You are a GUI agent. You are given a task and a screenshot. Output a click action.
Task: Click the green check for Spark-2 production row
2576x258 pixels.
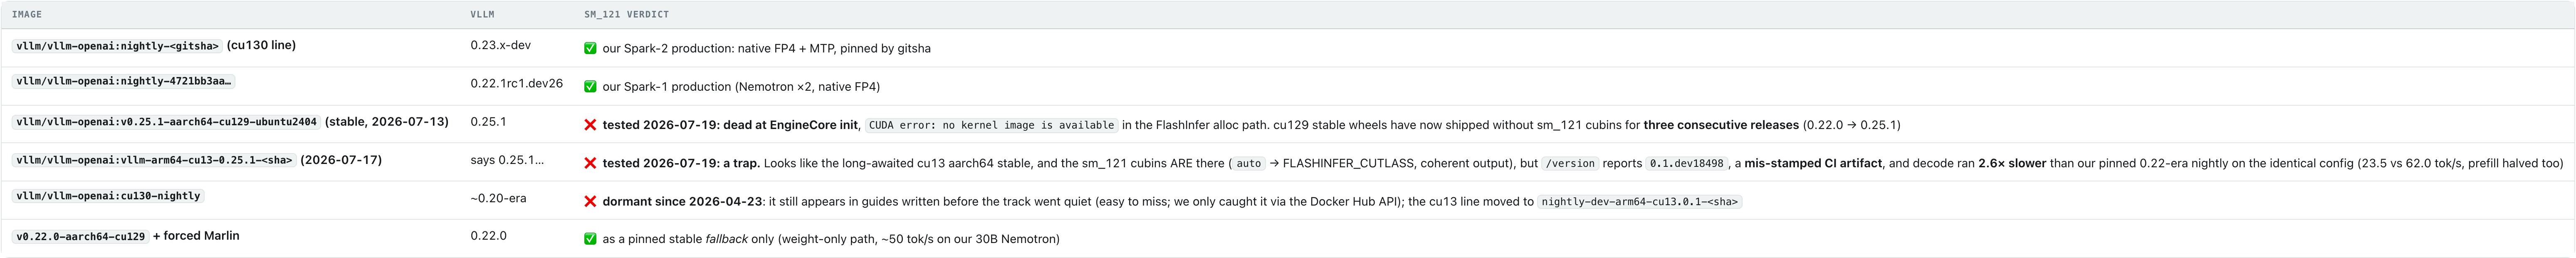click(590, 48)
